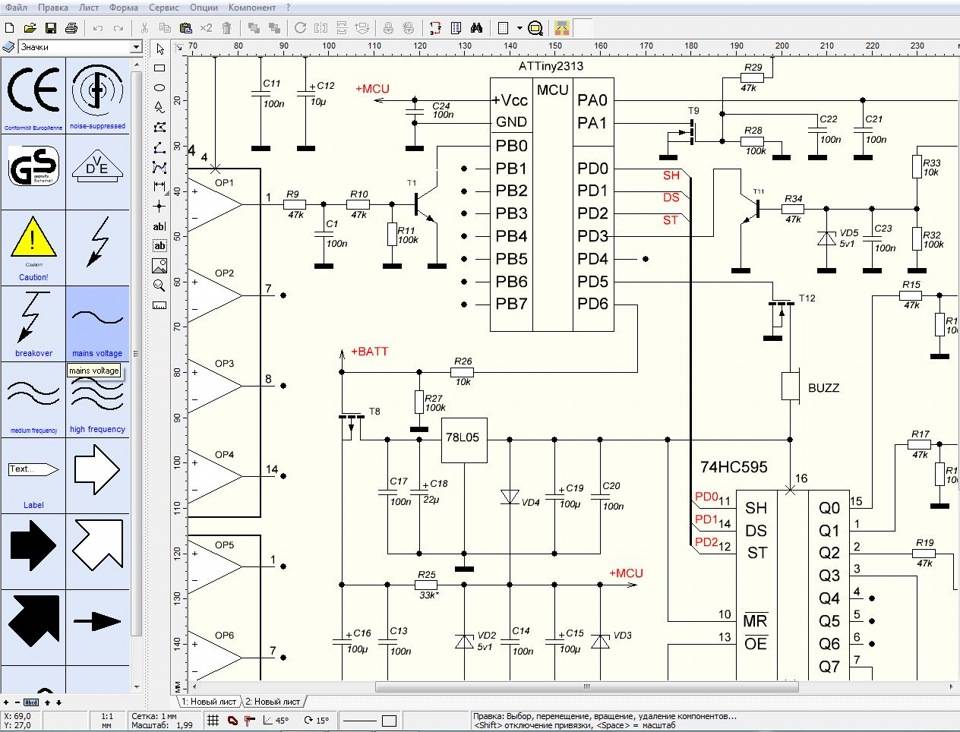This screenshot has height=732, width=960.
Task: Click the printer icon in toolbar
Action: coord(72,28)
